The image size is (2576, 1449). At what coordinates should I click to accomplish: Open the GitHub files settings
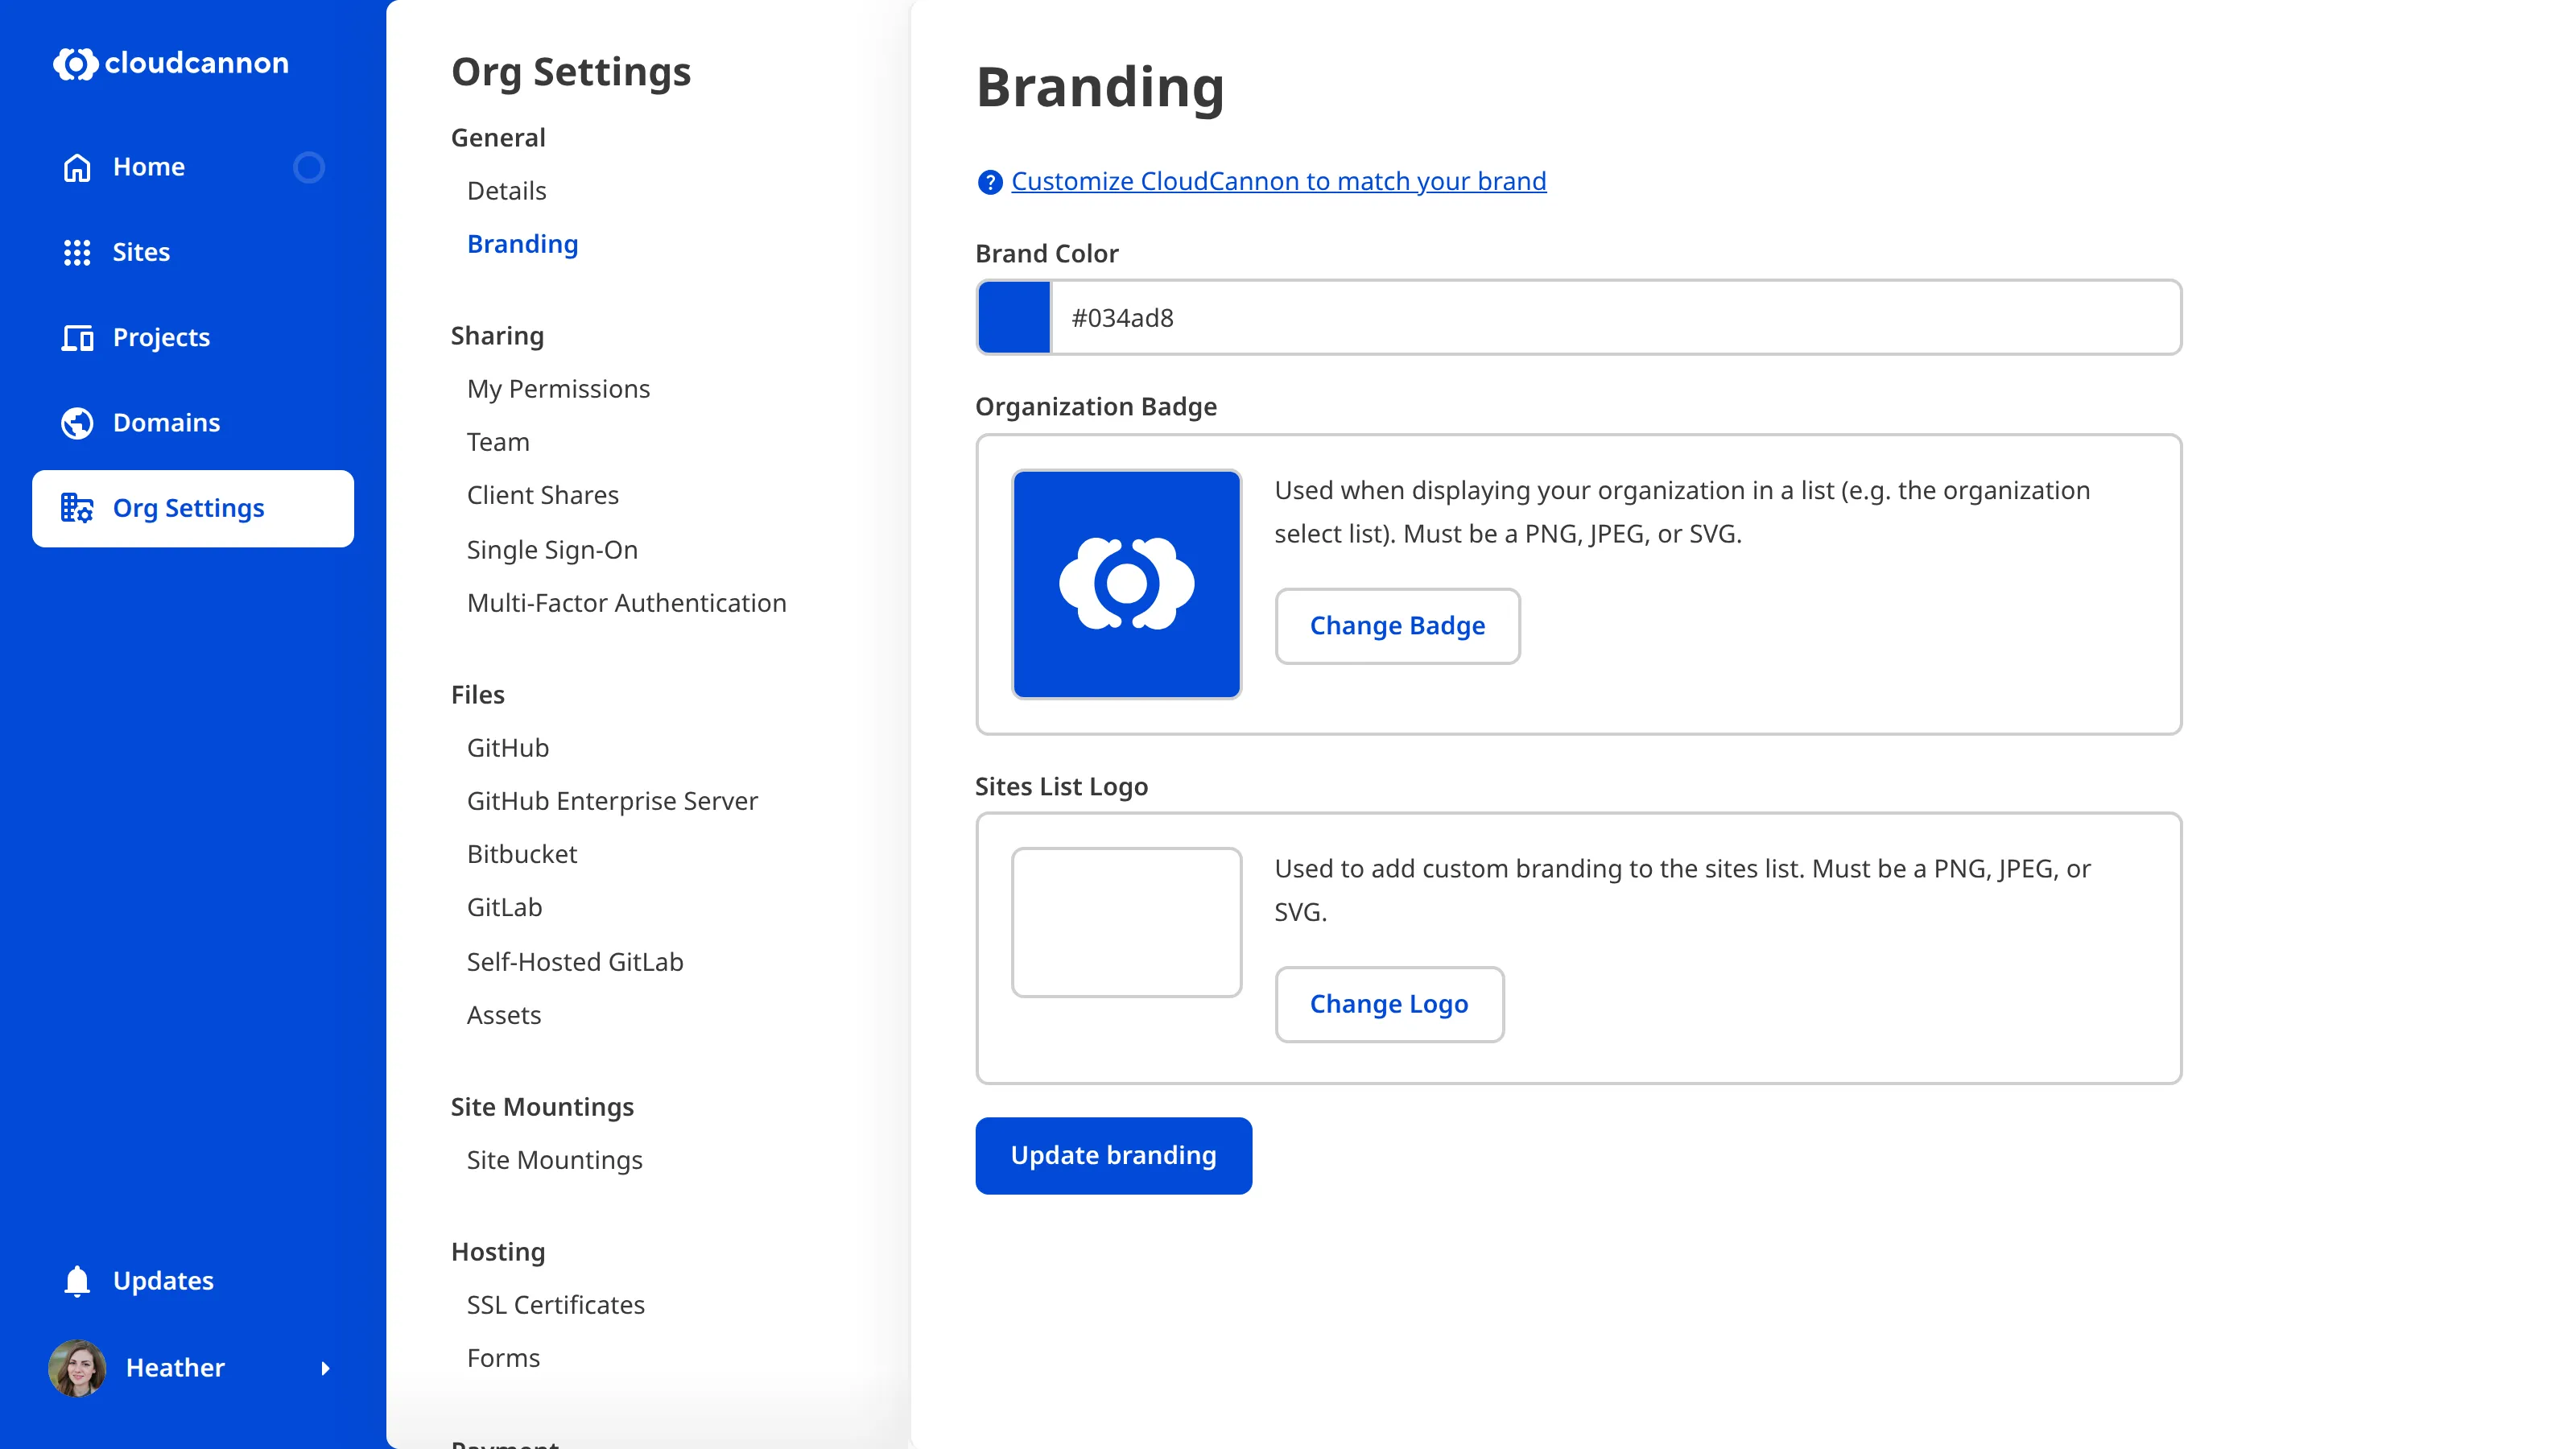click(508, 747)
